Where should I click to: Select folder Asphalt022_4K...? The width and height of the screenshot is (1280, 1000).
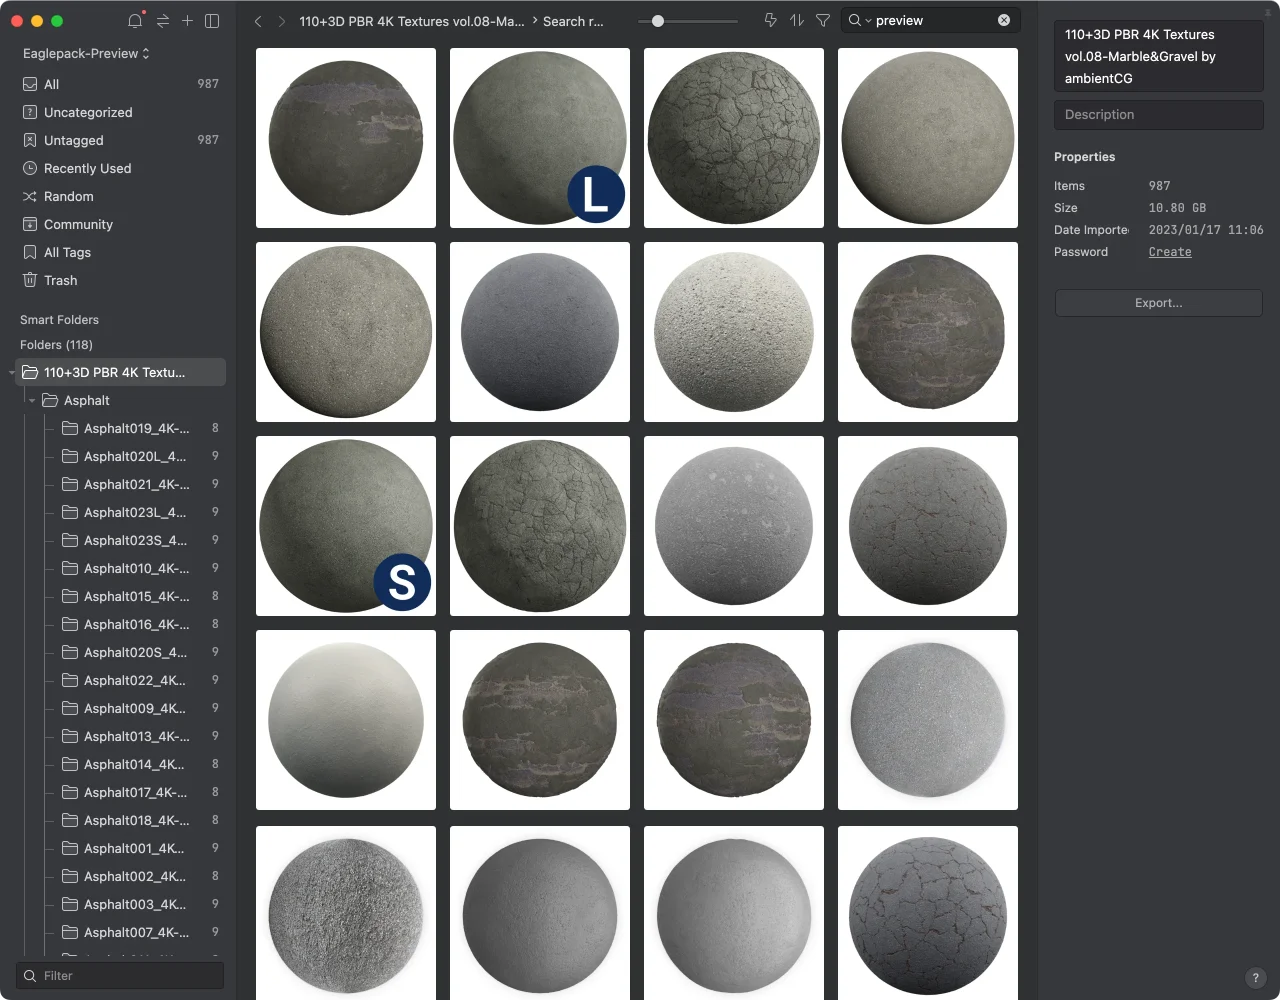(x=135, y=680)
